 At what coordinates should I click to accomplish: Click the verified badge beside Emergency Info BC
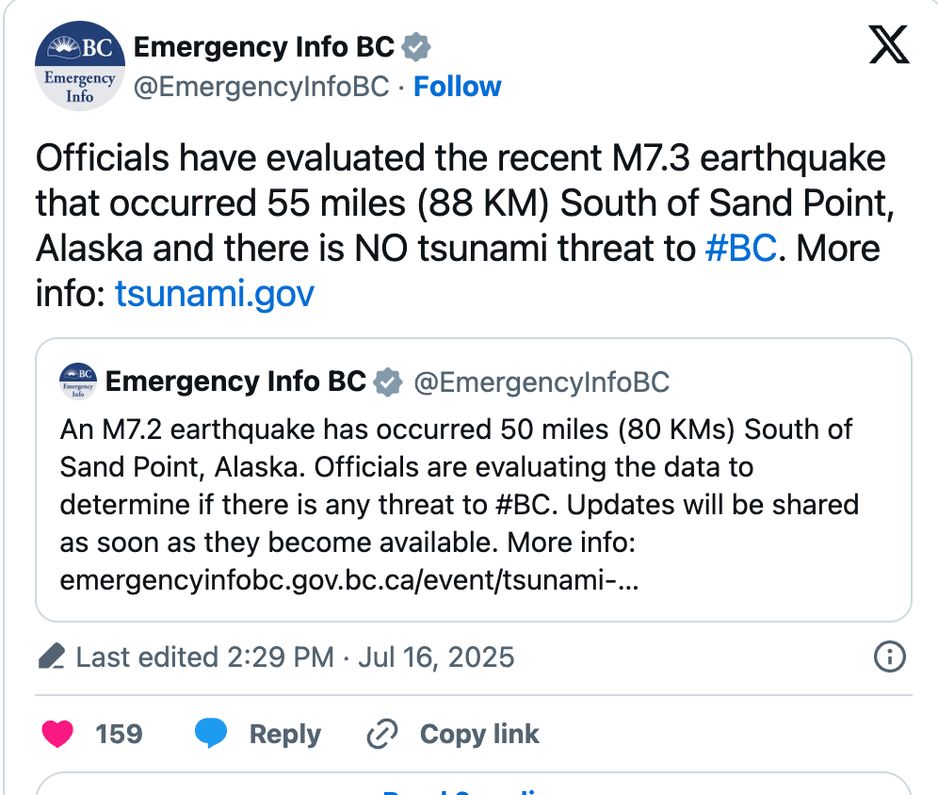click(416, 47)
